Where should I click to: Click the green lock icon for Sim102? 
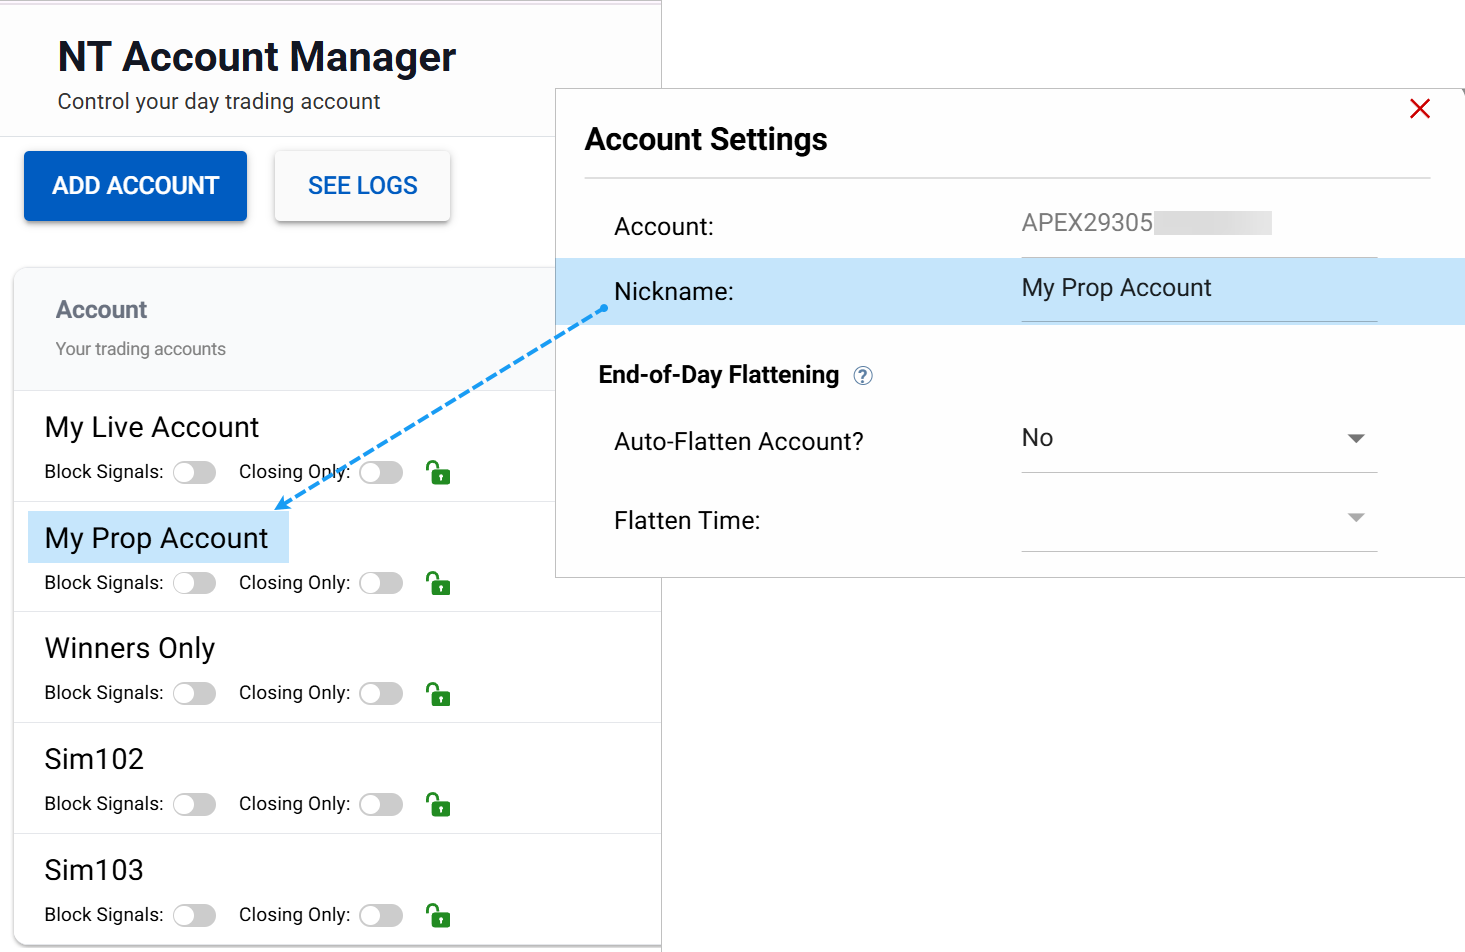(438, 804)
